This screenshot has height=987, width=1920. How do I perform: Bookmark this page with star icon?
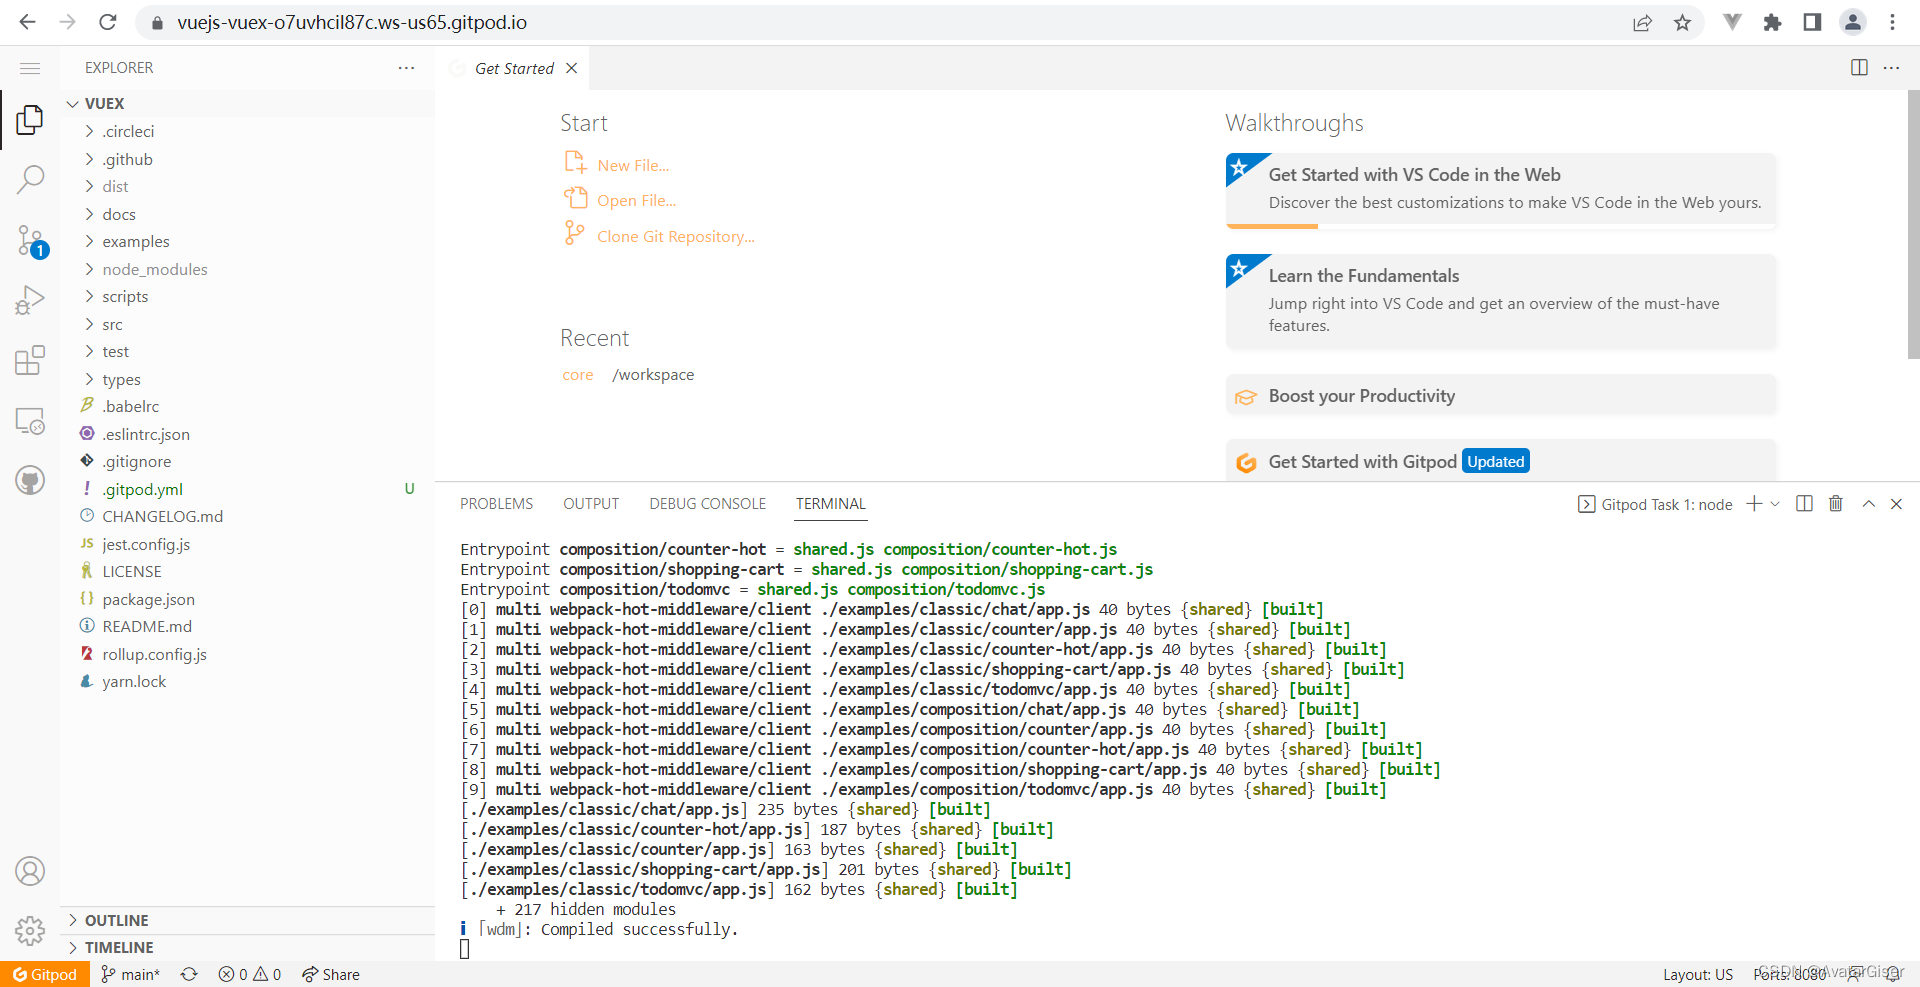[1682, 22]
